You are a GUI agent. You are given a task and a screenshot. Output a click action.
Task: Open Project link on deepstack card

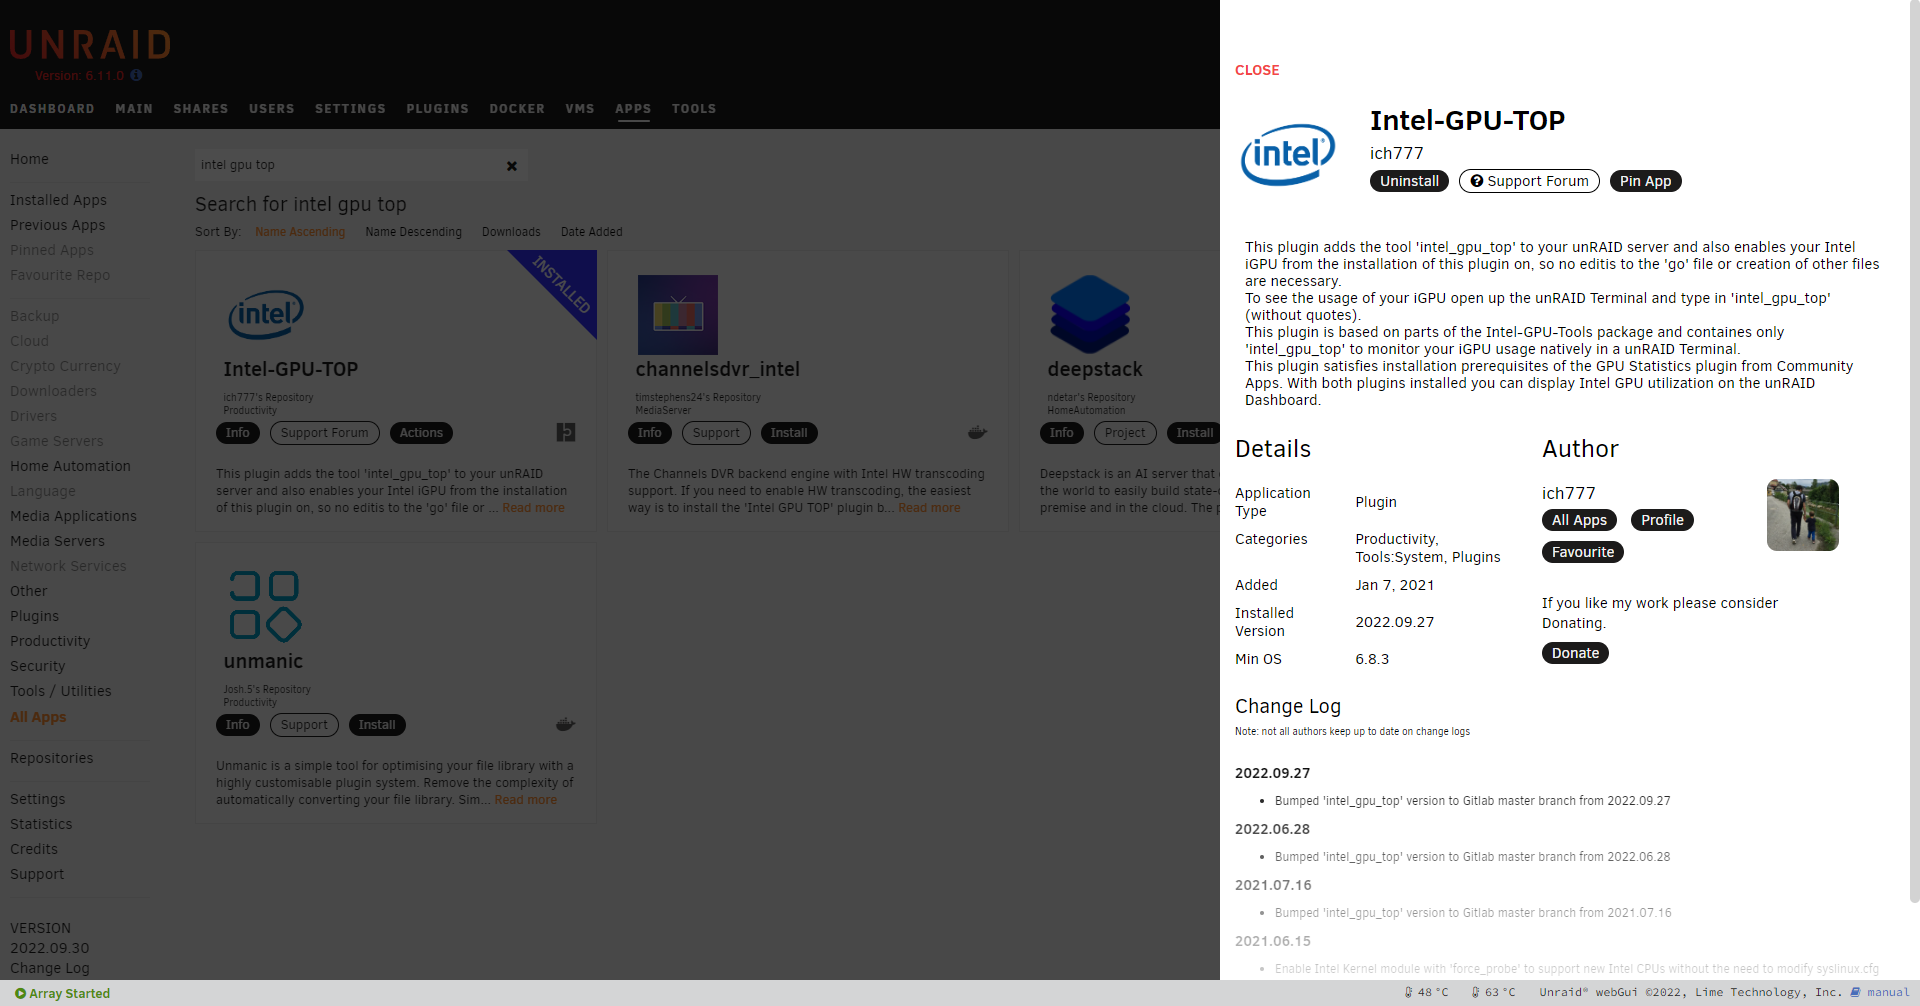1125,433
